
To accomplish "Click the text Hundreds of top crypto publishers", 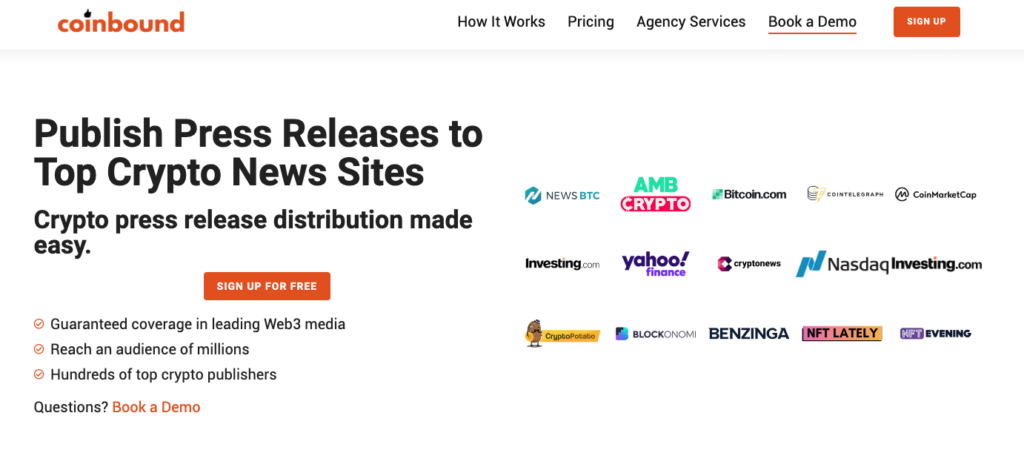I will pos(163,375).
